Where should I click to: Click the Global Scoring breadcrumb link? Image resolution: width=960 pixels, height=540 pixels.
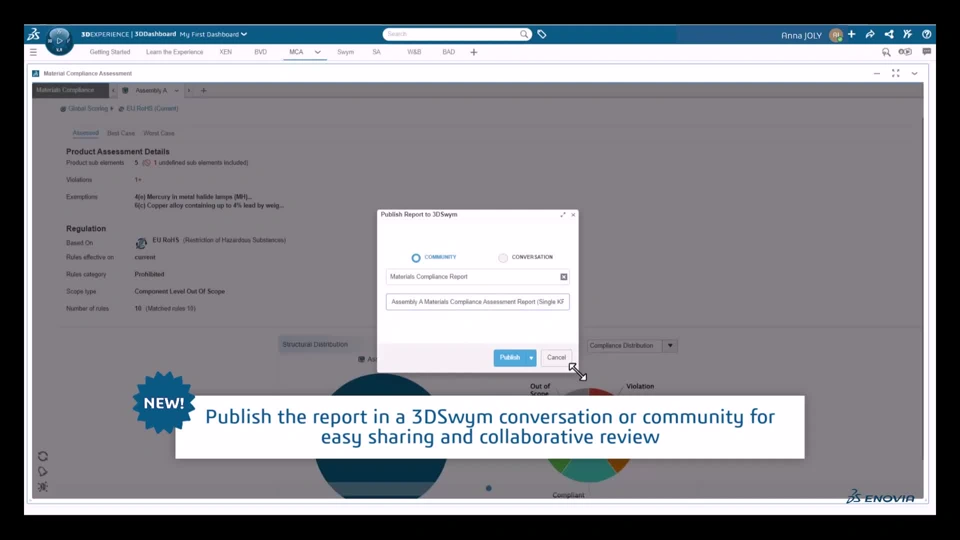pyautogui.click(x=88, y=108)
